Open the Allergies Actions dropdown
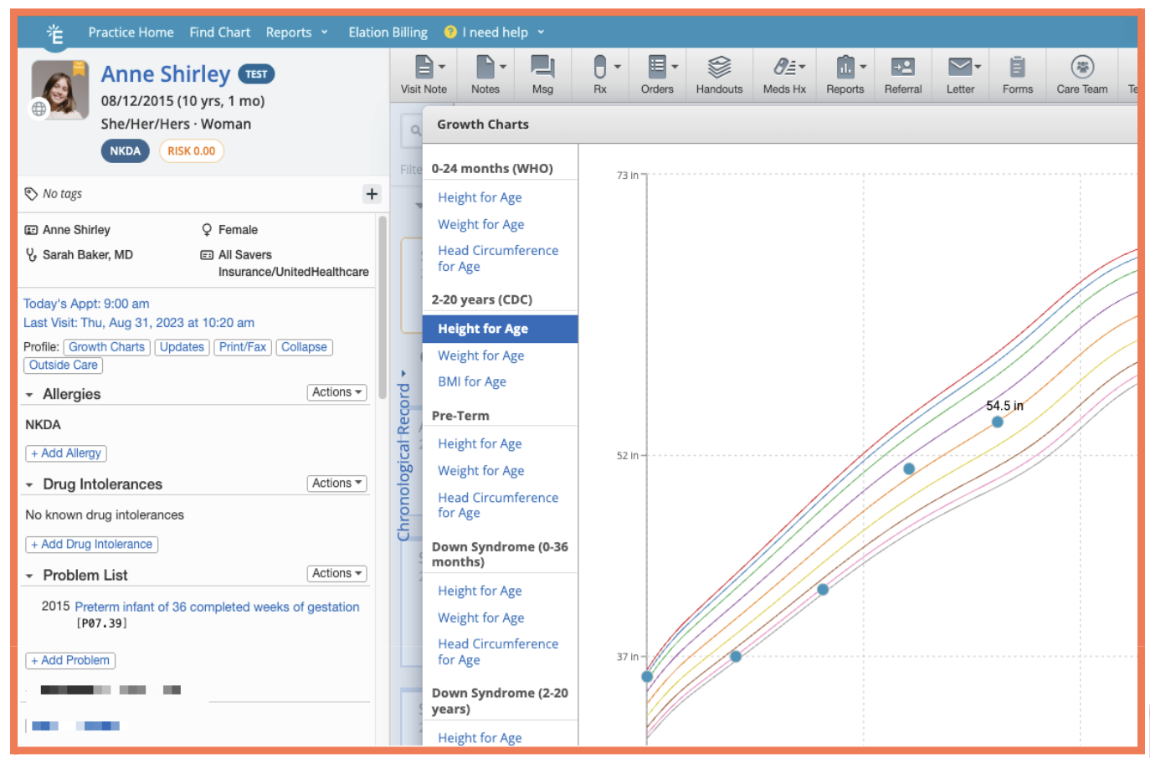Viewport: 1150px width, 758px height. click(x=337, y=393)
